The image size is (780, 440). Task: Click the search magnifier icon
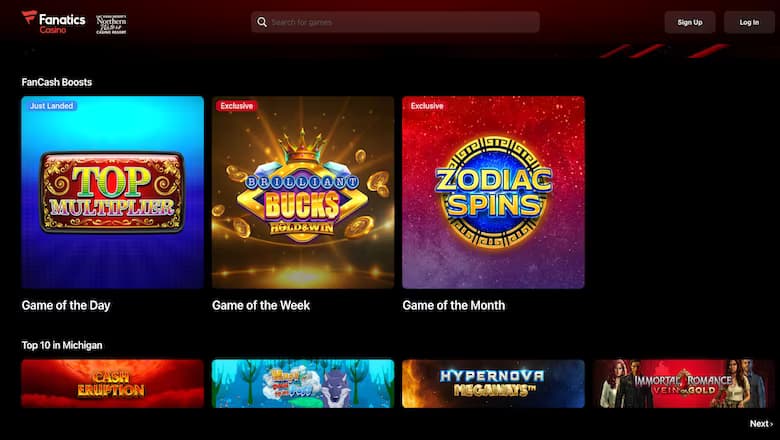pos(262,22)
